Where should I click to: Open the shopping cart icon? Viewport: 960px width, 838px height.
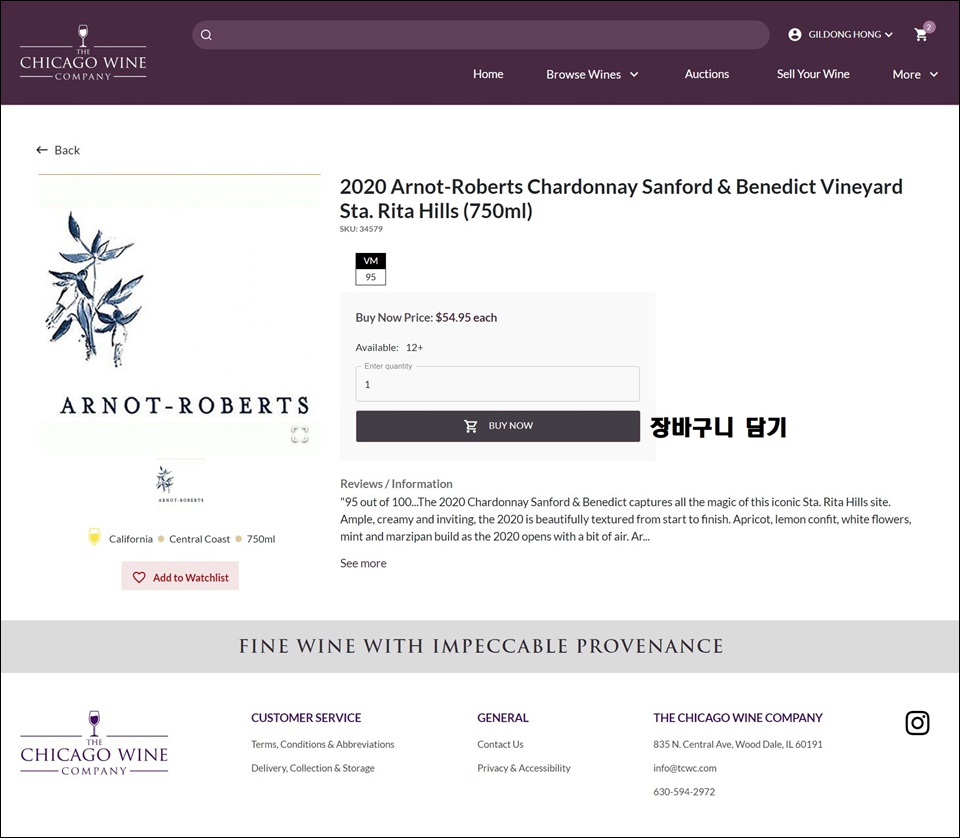pyautogui.click(x=920, y=35)
